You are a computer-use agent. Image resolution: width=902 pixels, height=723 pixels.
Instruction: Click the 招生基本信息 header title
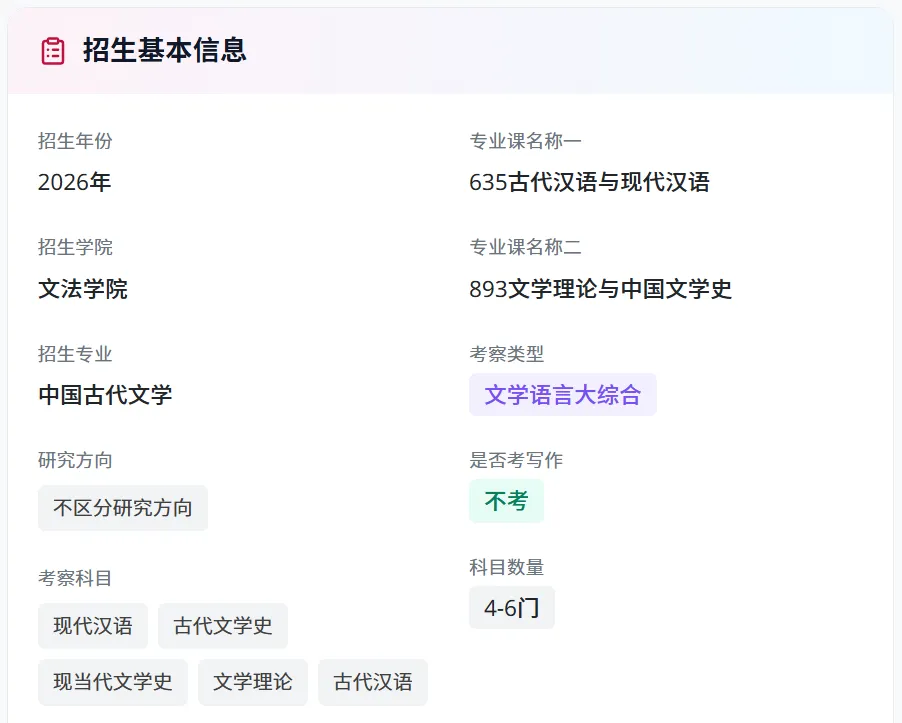point(164,51)
